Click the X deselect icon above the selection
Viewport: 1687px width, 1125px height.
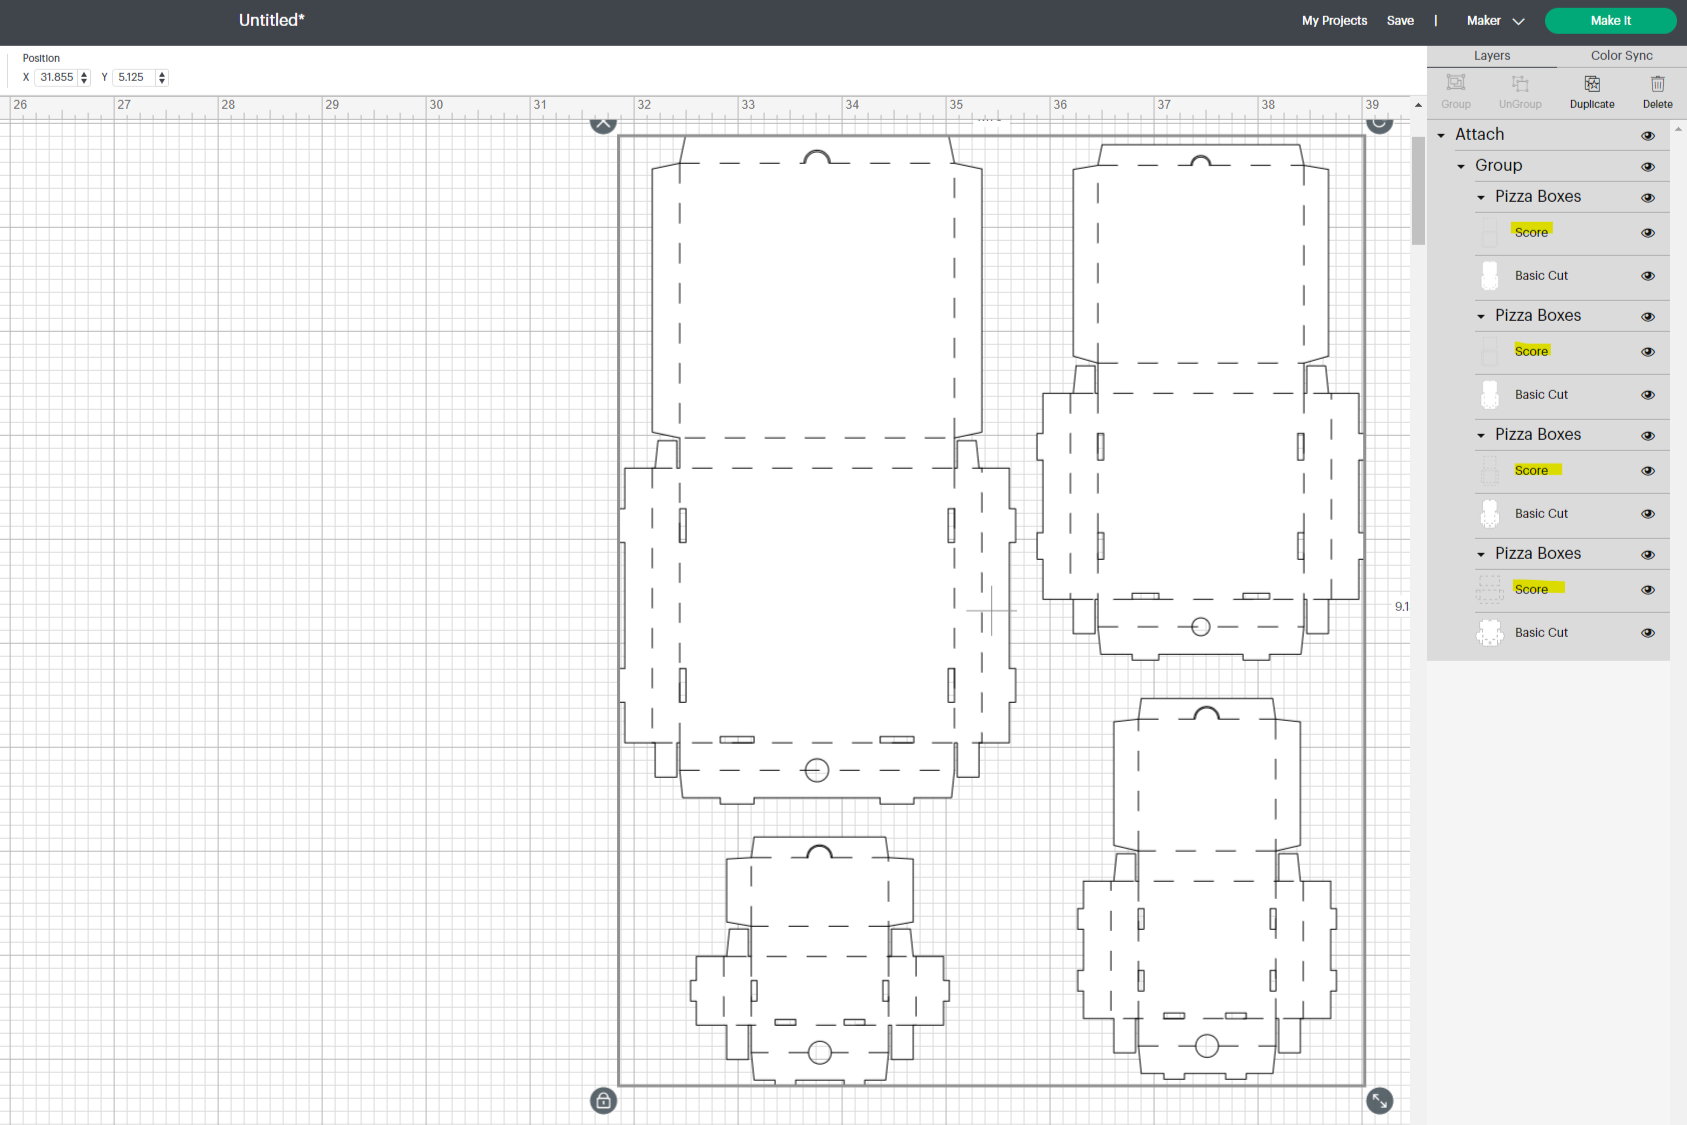(x=603, y=121)
